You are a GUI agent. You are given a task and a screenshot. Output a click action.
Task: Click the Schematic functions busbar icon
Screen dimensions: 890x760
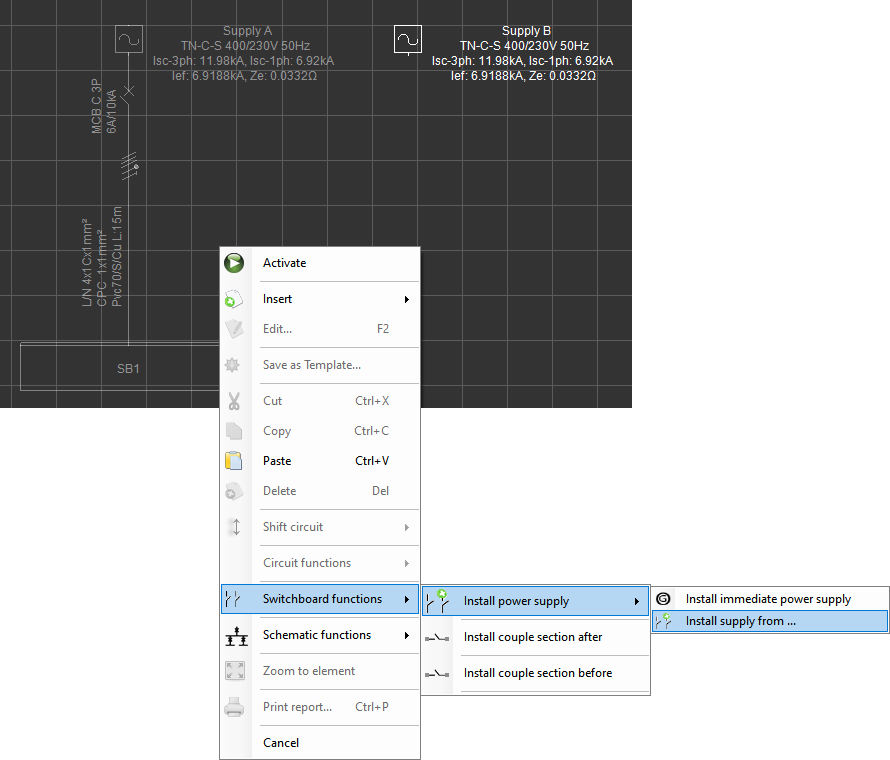(236, 636)
